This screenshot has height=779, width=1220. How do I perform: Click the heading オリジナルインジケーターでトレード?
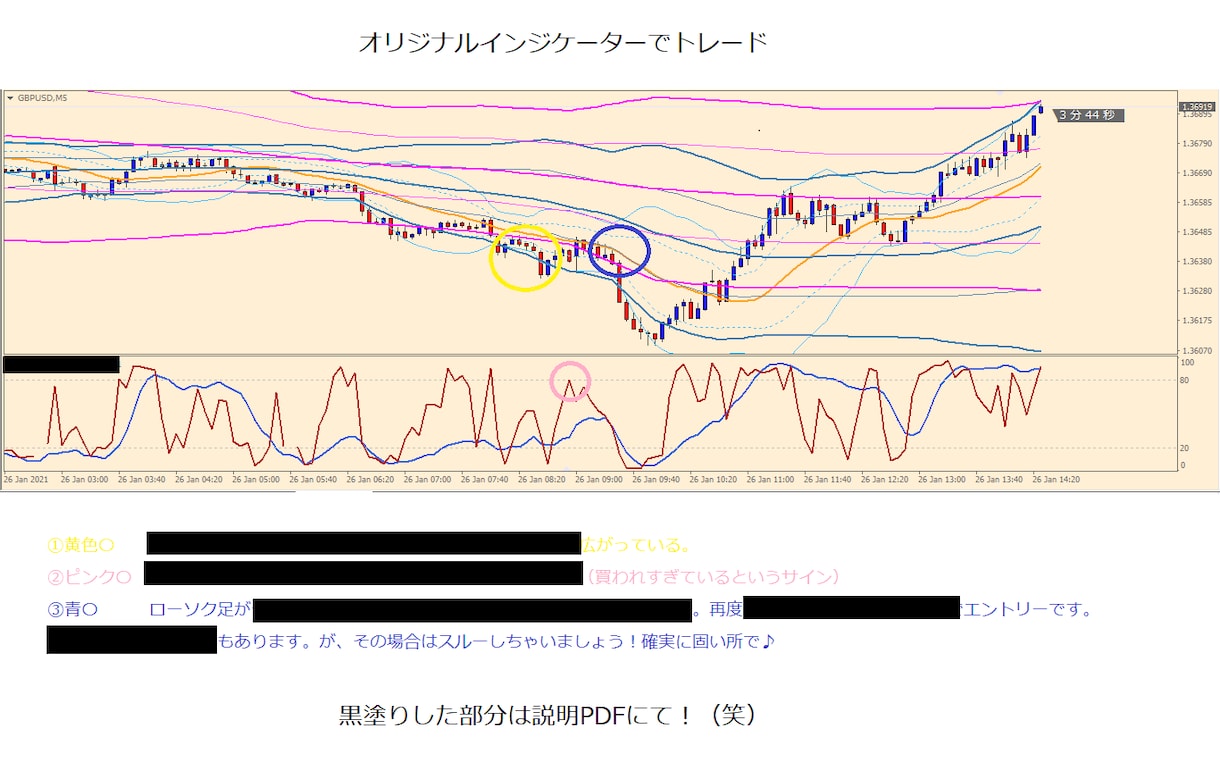tap(563, 43)
